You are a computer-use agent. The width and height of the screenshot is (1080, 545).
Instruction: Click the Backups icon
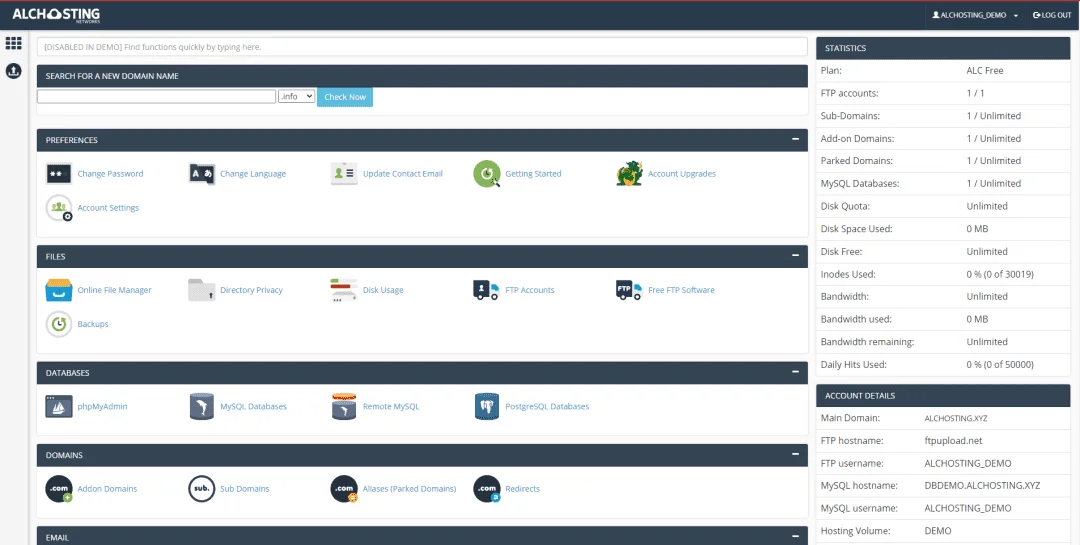click(x=59, y=324)
